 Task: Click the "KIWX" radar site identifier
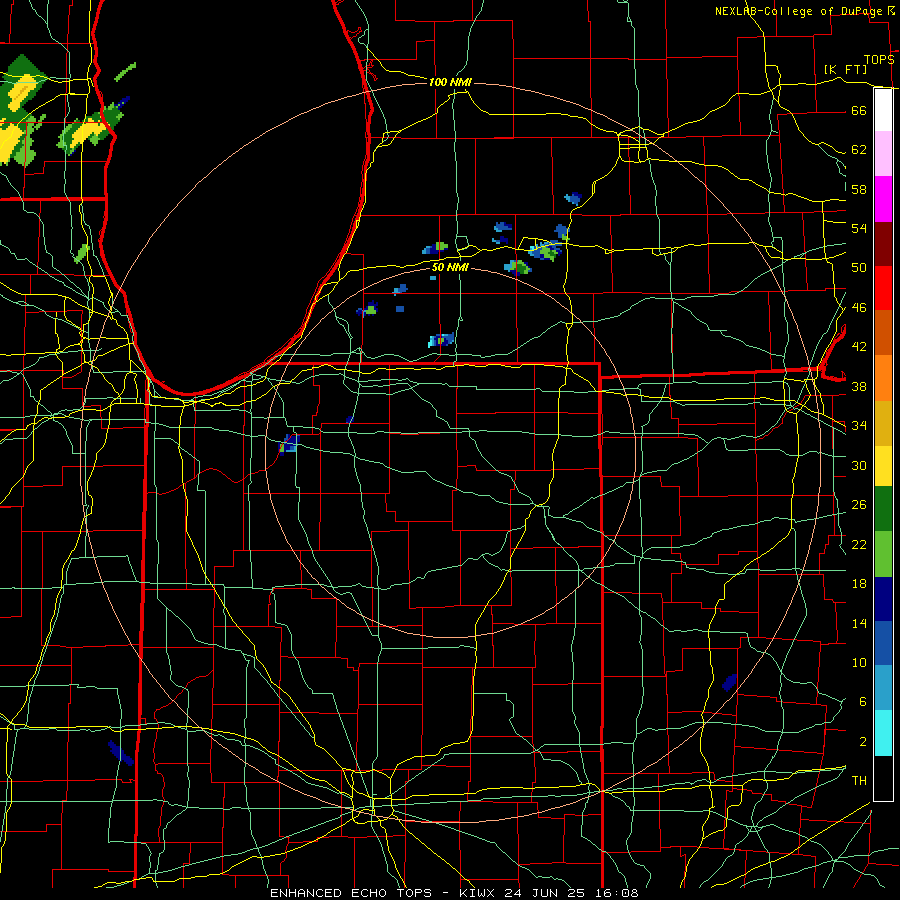click(479, 893)
